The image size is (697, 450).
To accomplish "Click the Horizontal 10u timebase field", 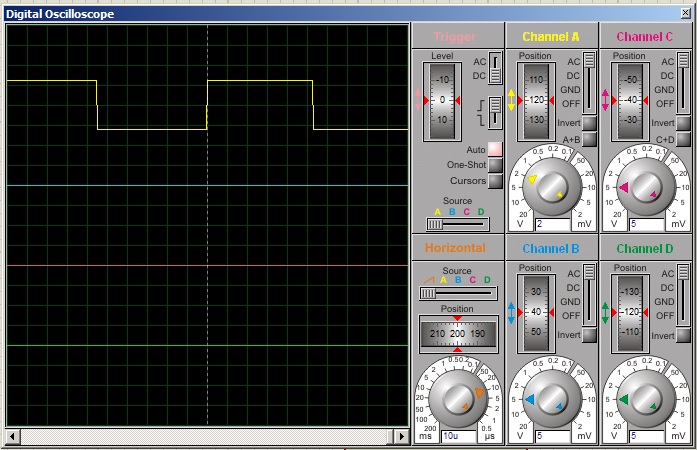I will coord(458,436).
